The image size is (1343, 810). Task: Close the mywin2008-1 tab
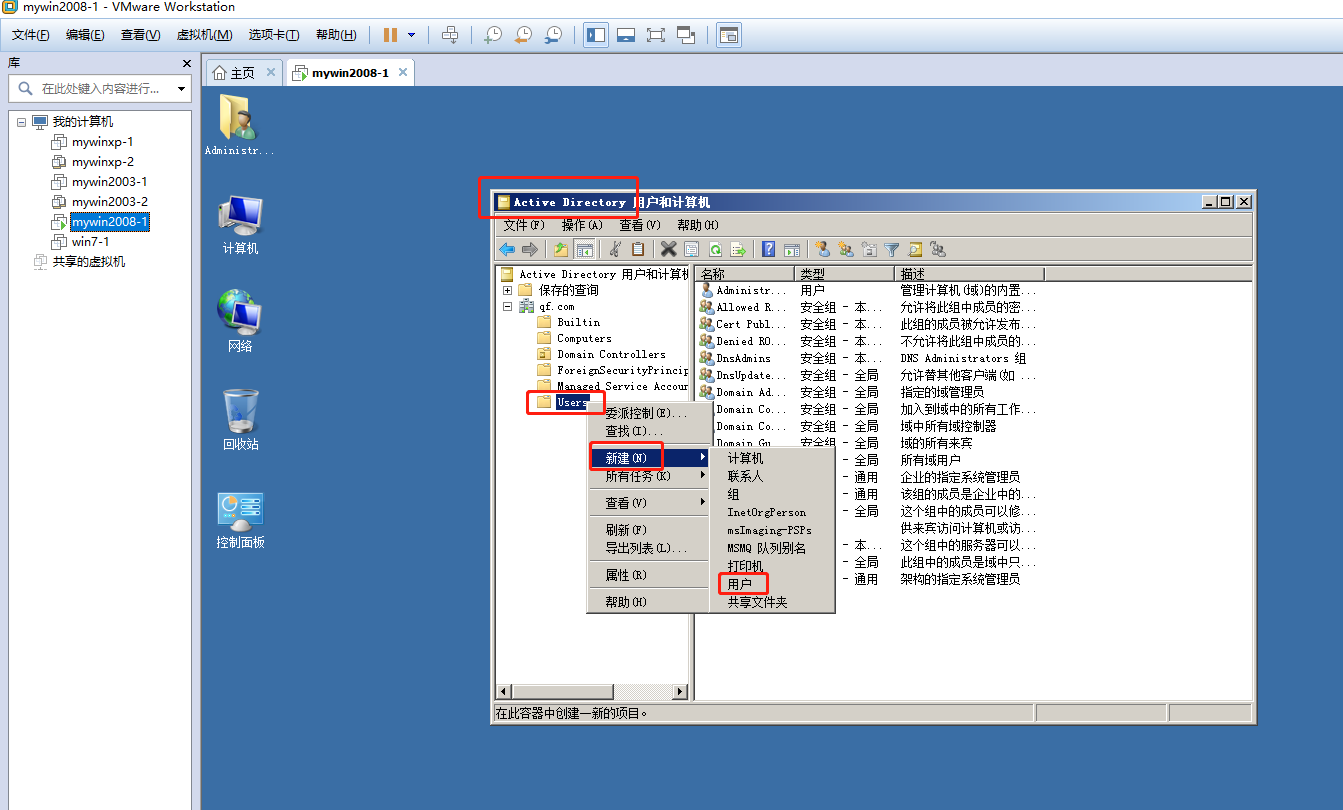[403, 72]
